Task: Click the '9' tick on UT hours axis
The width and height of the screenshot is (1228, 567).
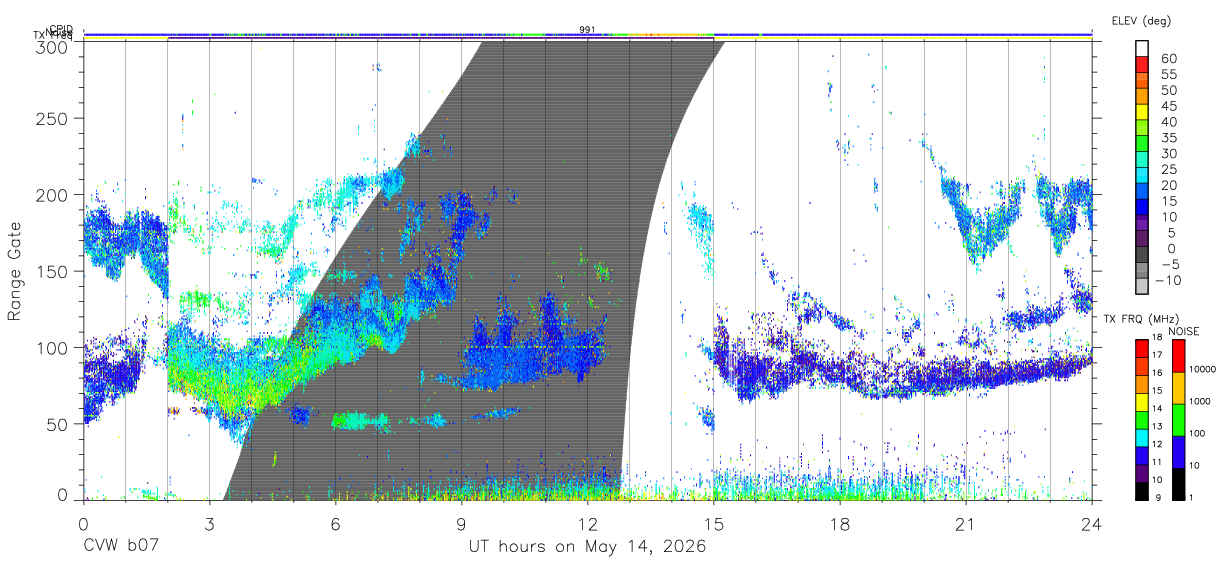Action: 461,523
